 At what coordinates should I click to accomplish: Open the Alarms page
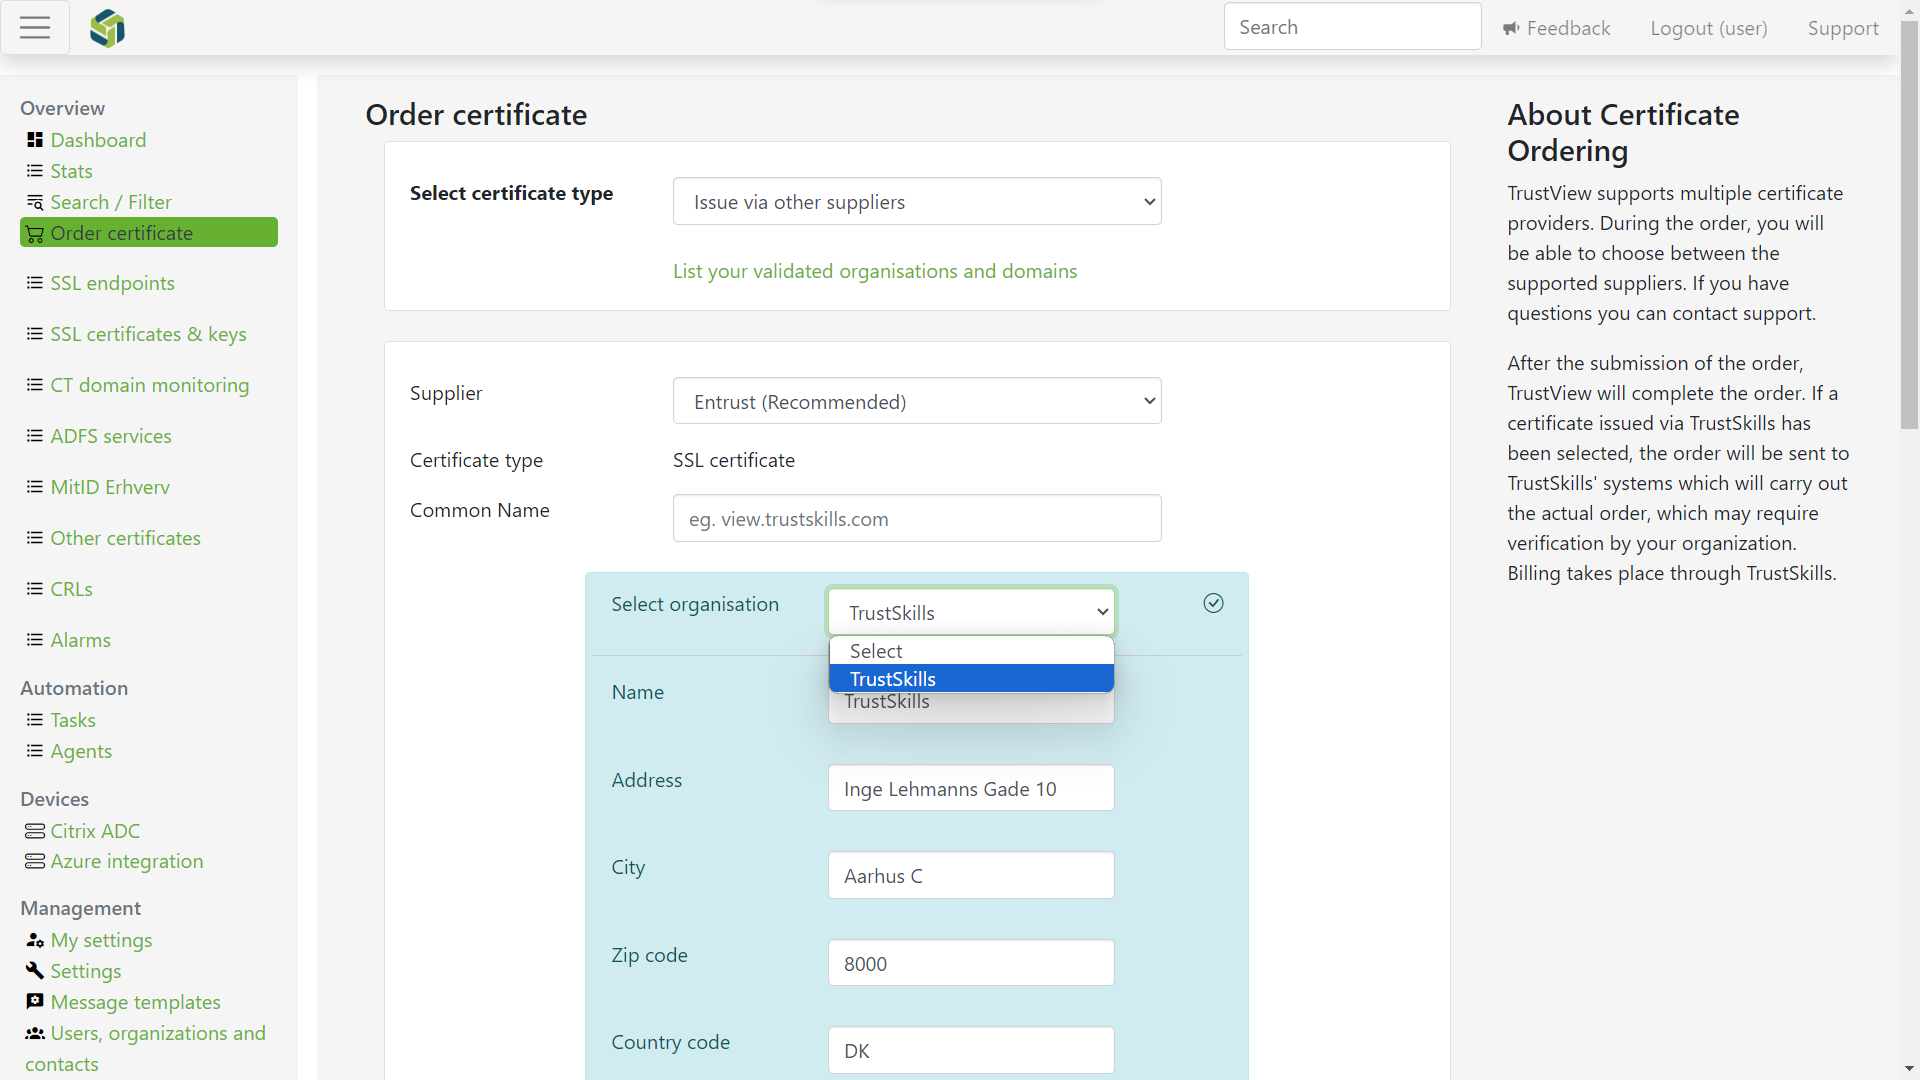(80, 640)
